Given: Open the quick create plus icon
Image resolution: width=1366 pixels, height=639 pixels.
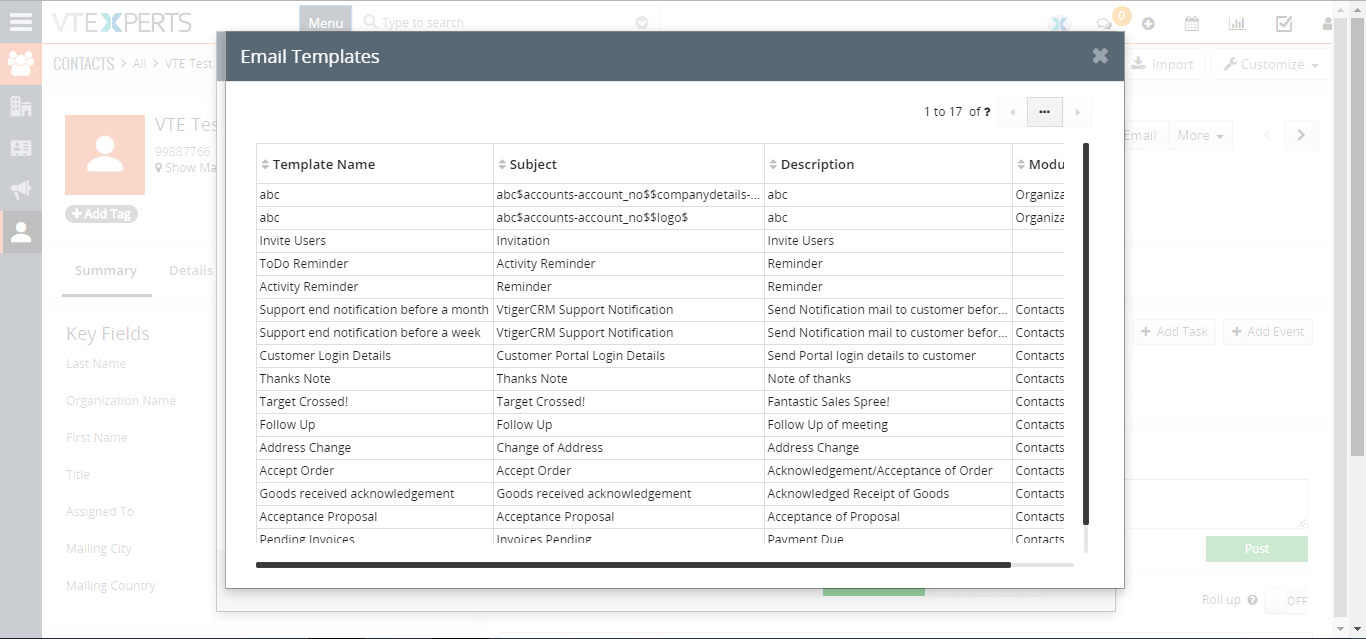Looking at the screenshot, I should [x=1148, y=22].
